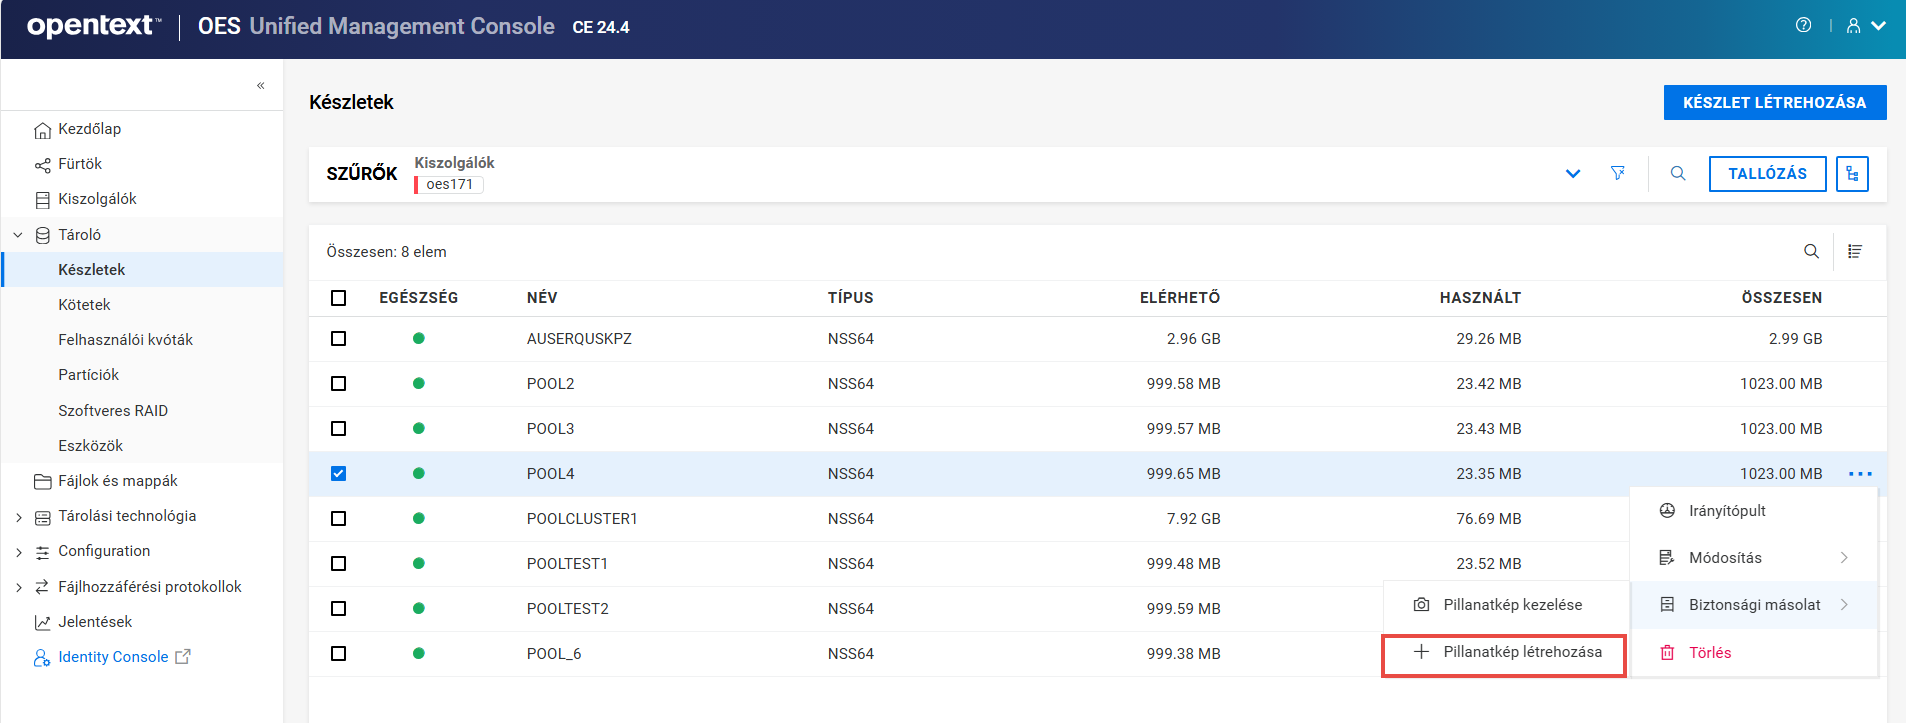Click the help question mark icon
The width and height of the screenshot is (1906, 723).
click(1803, 26)
